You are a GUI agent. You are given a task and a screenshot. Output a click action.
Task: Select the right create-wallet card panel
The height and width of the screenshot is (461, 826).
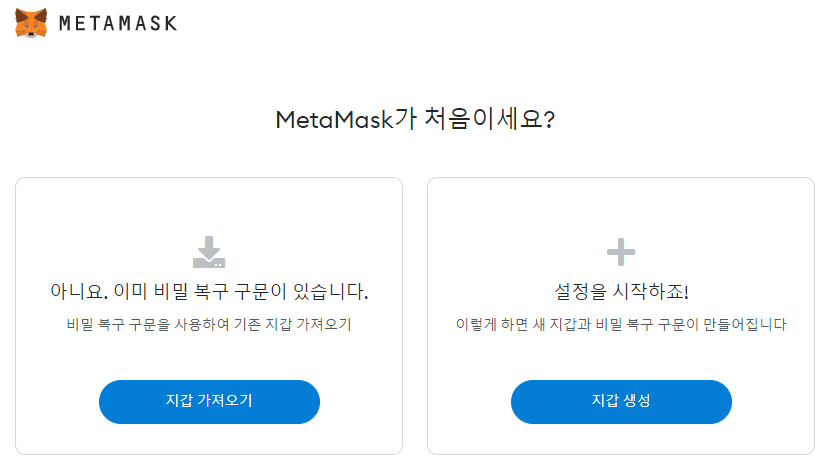pos(621,316)
